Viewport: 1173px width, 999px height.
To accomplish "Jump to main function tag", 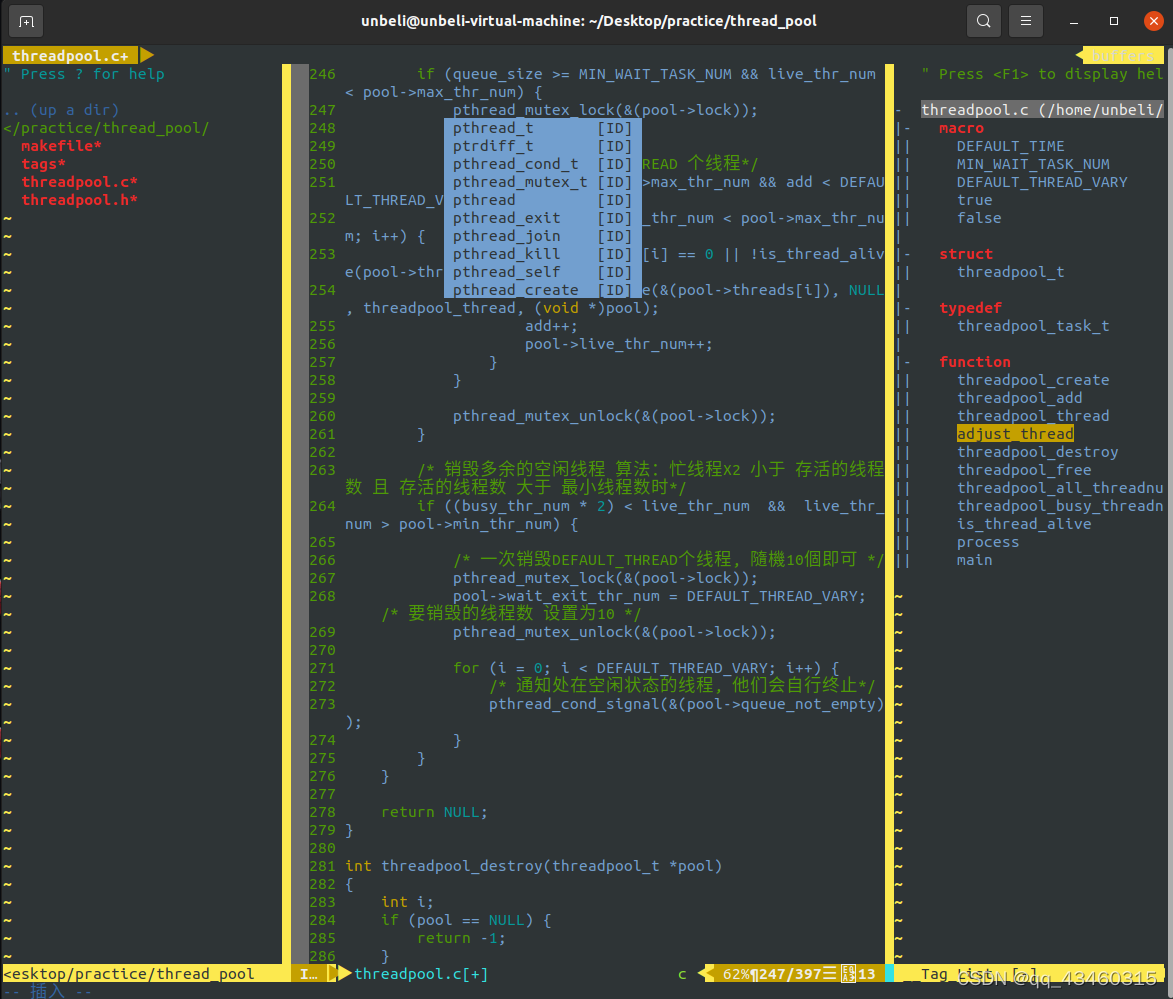I will [975, 559].
